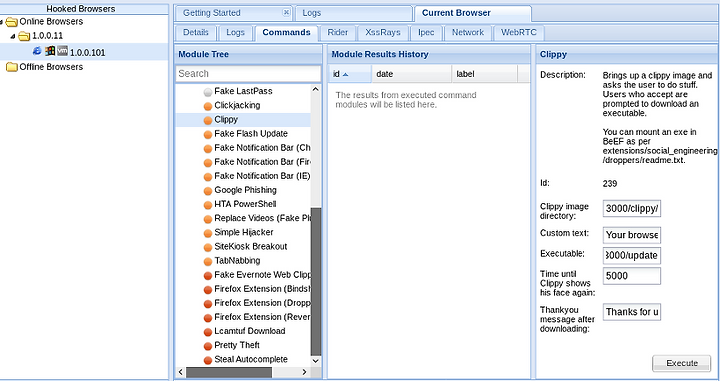Open the Ipec sub-tab

(426, 33)
